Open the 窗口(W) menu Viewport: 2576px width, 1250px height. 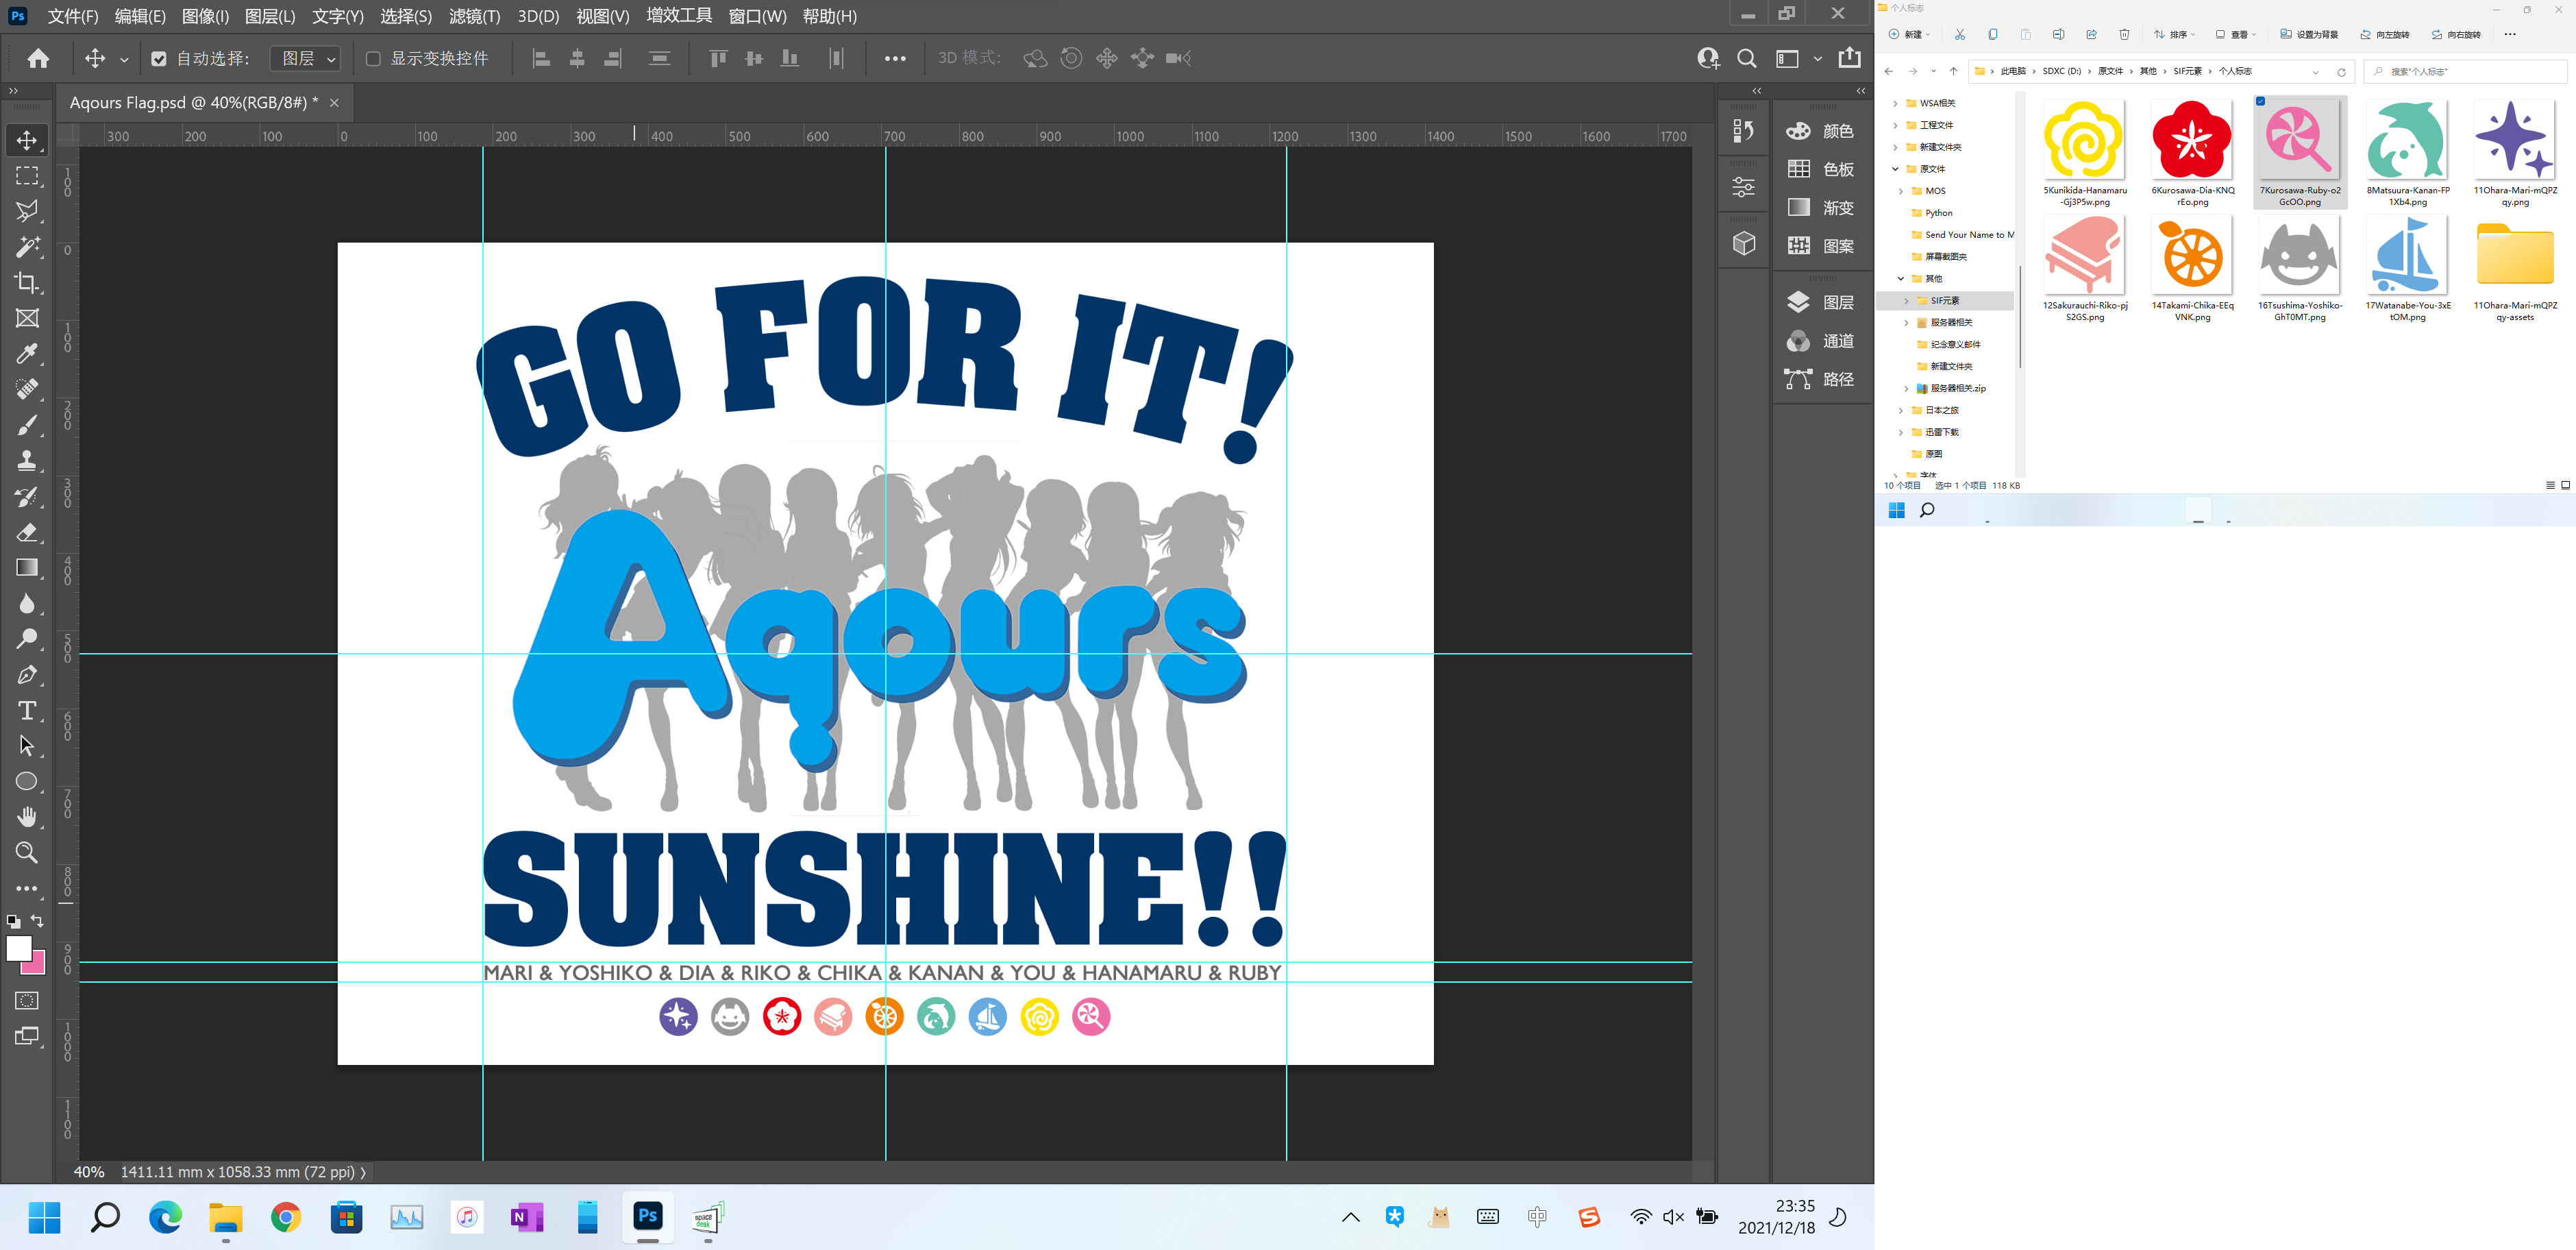(x=757, y=16)
